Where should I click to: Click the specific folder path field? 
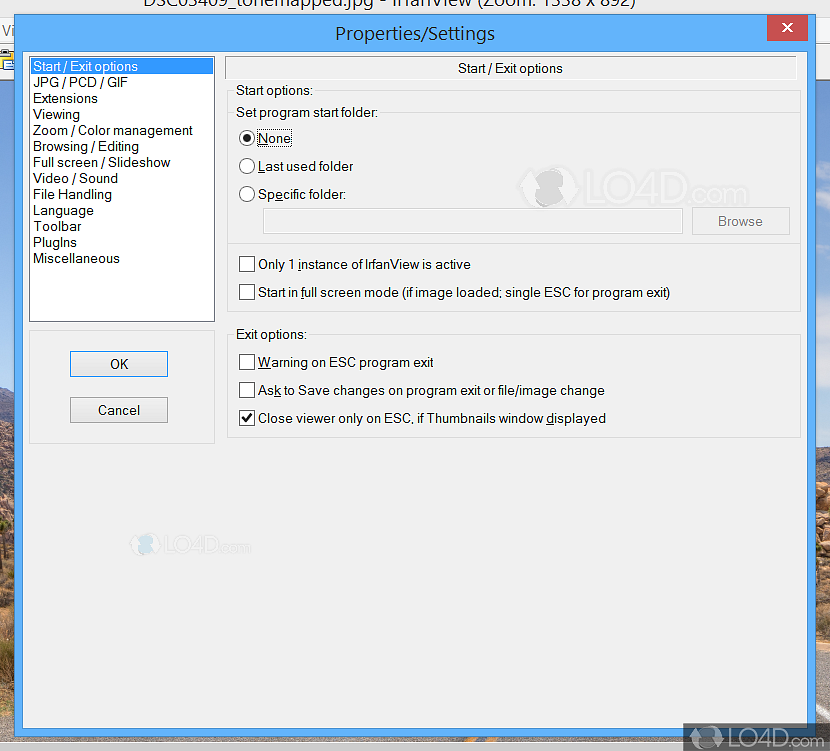(473, 221)
